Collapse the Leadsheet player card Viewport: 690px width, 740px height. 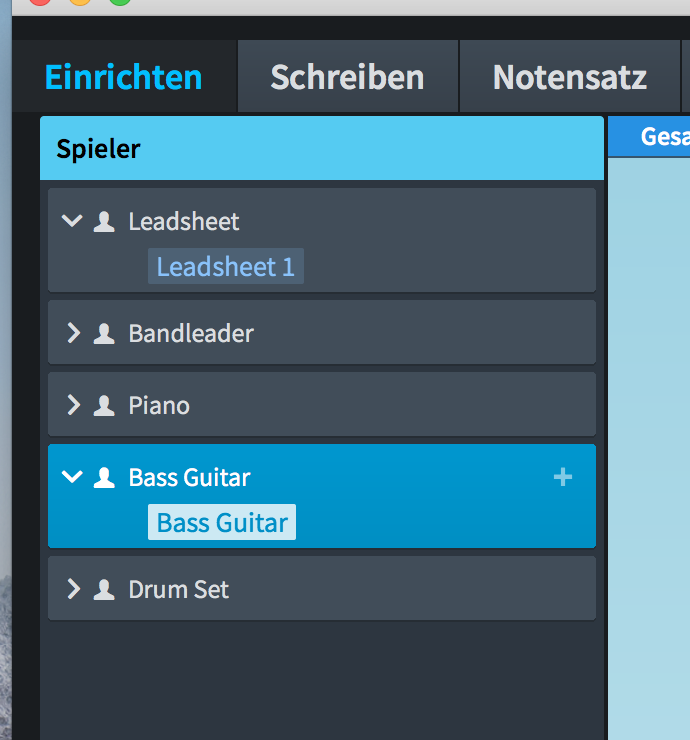coord(72,222)
